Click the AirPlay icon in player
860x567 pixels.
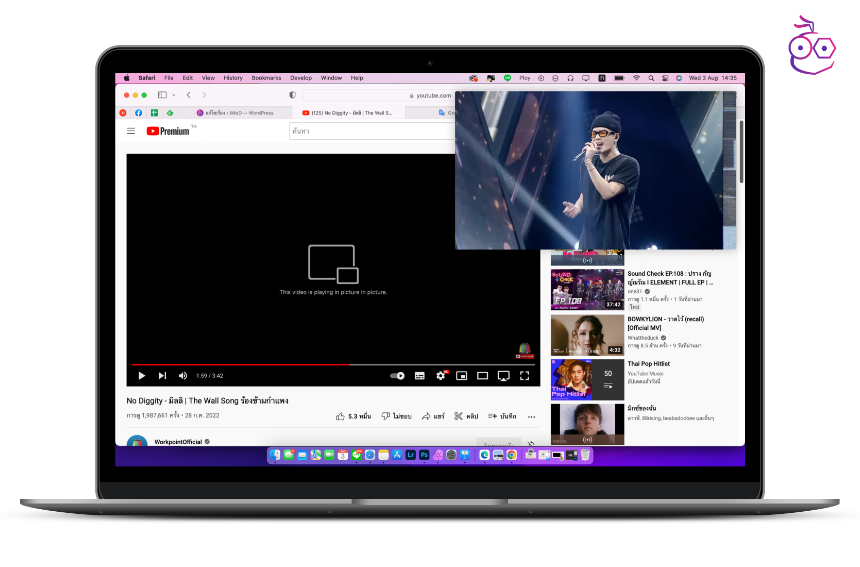click(x=503, y=376)
